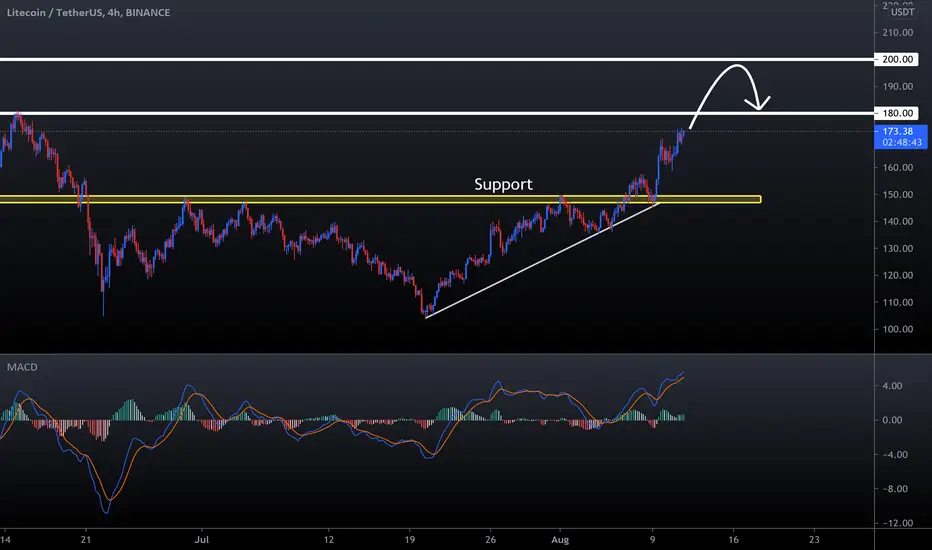
Task: Click the 16 date on time axis
Action: (x=733, y=540)
